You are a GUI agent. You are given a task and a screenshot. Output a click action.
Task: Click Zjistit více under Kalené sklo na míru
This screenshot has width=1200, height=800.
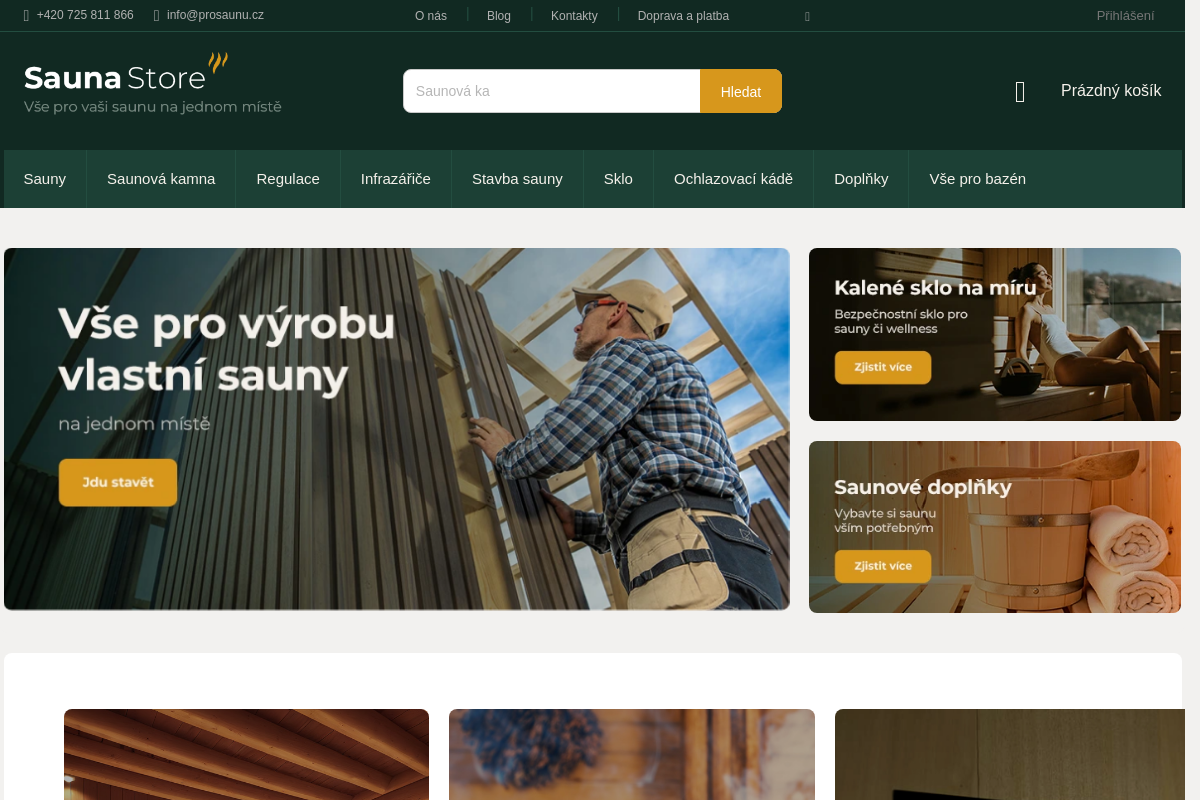[882, 367]
